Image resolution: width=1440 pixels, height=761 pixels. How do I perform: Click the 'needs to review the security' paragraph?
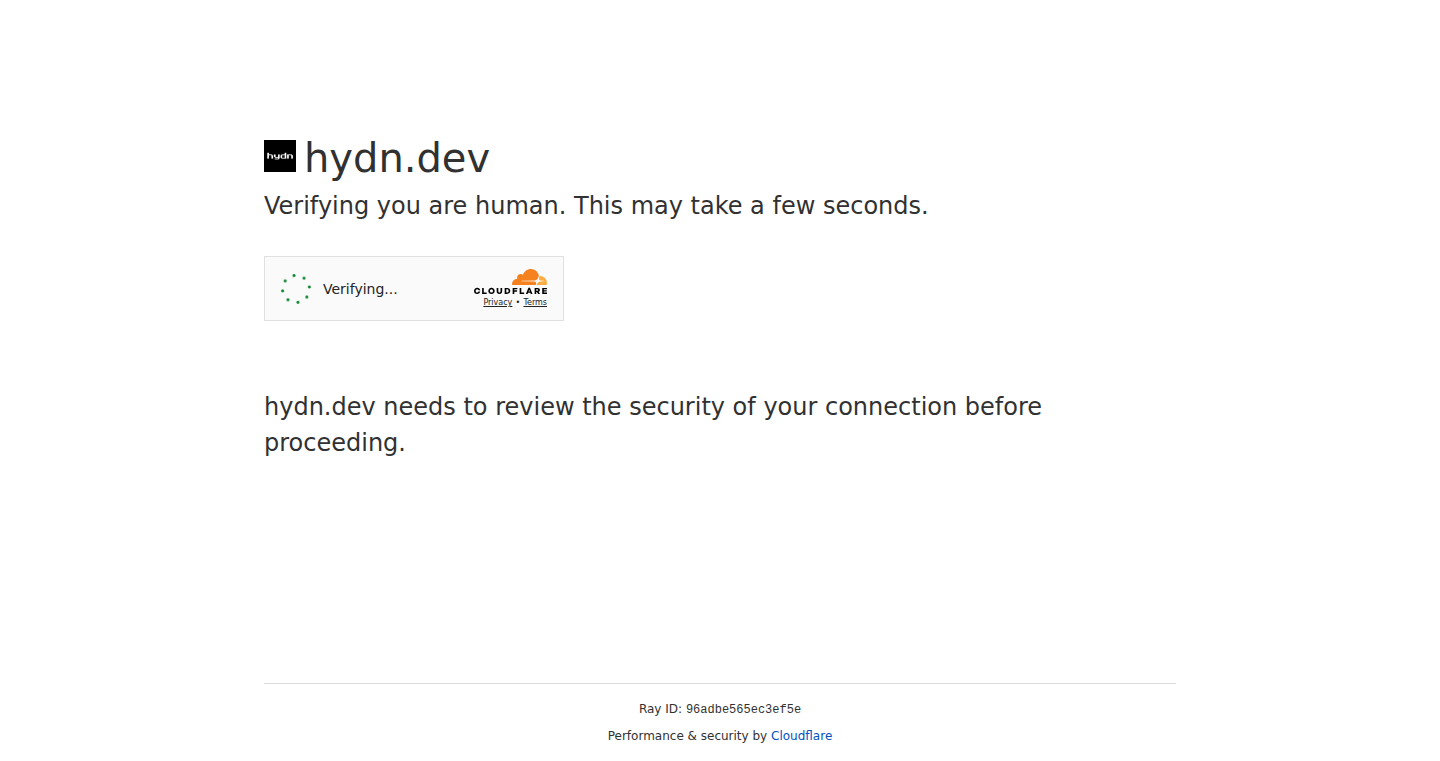(x=653, y=425)
